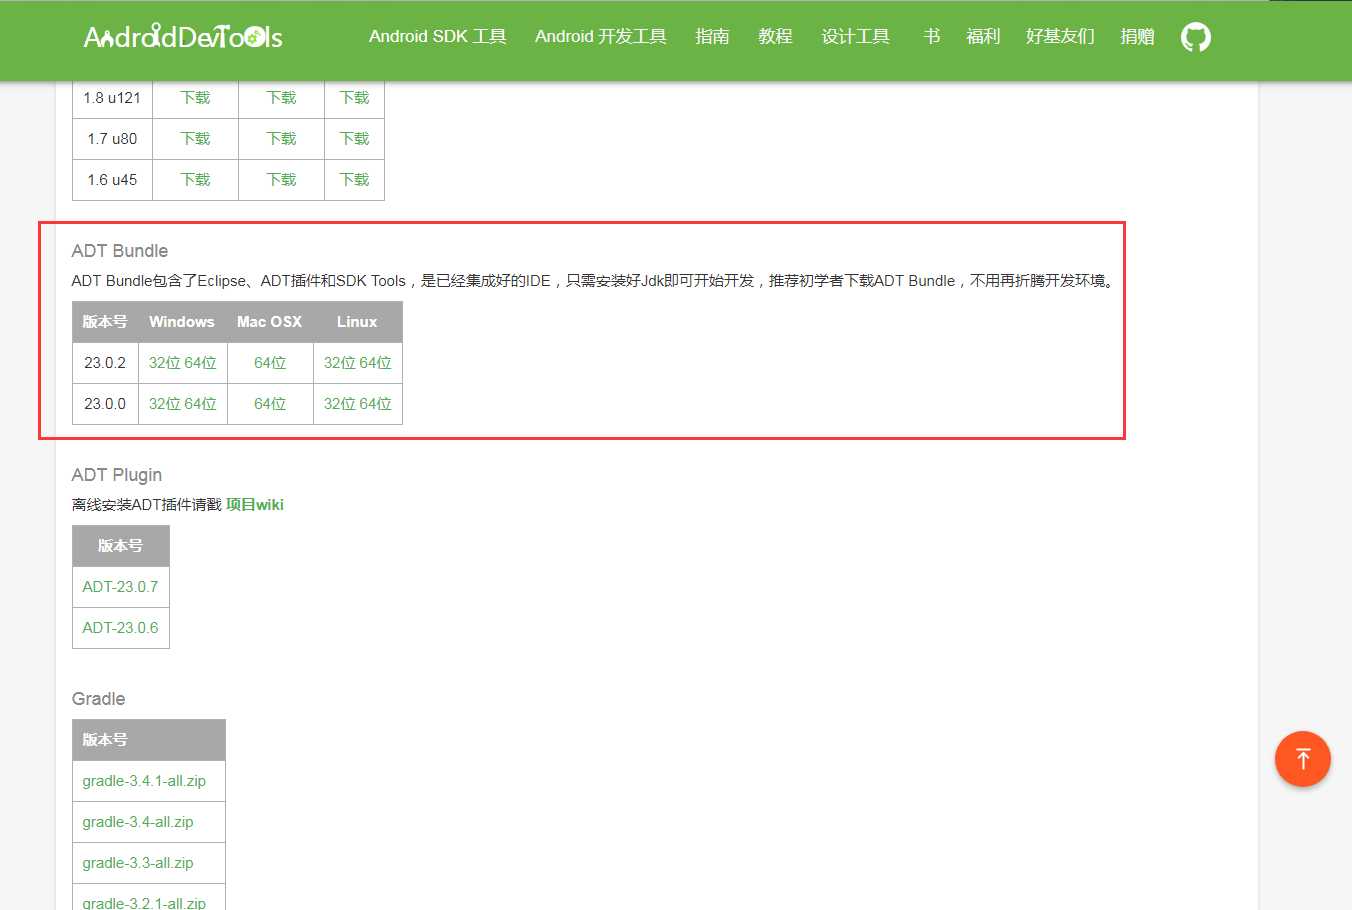Download ADT-23.0.7 plugin

[x=120, y=587]
